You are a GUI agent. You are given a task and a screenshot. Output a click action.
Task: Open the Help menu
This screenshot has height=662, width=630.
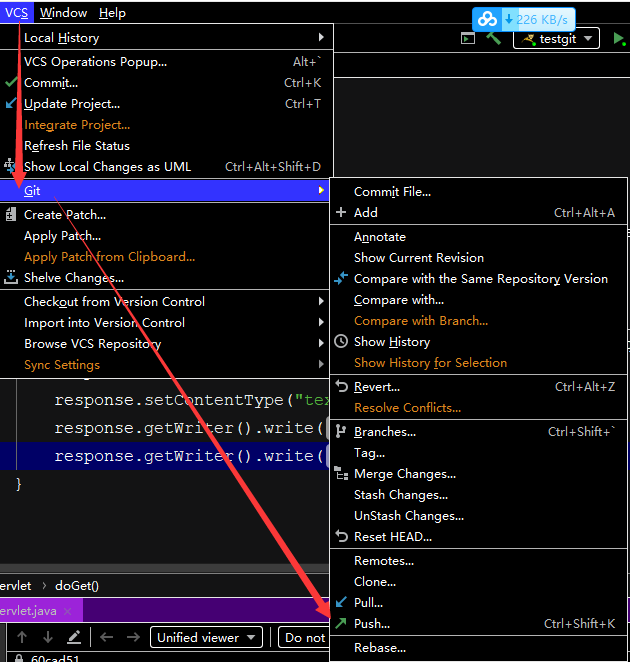(112, 13)
